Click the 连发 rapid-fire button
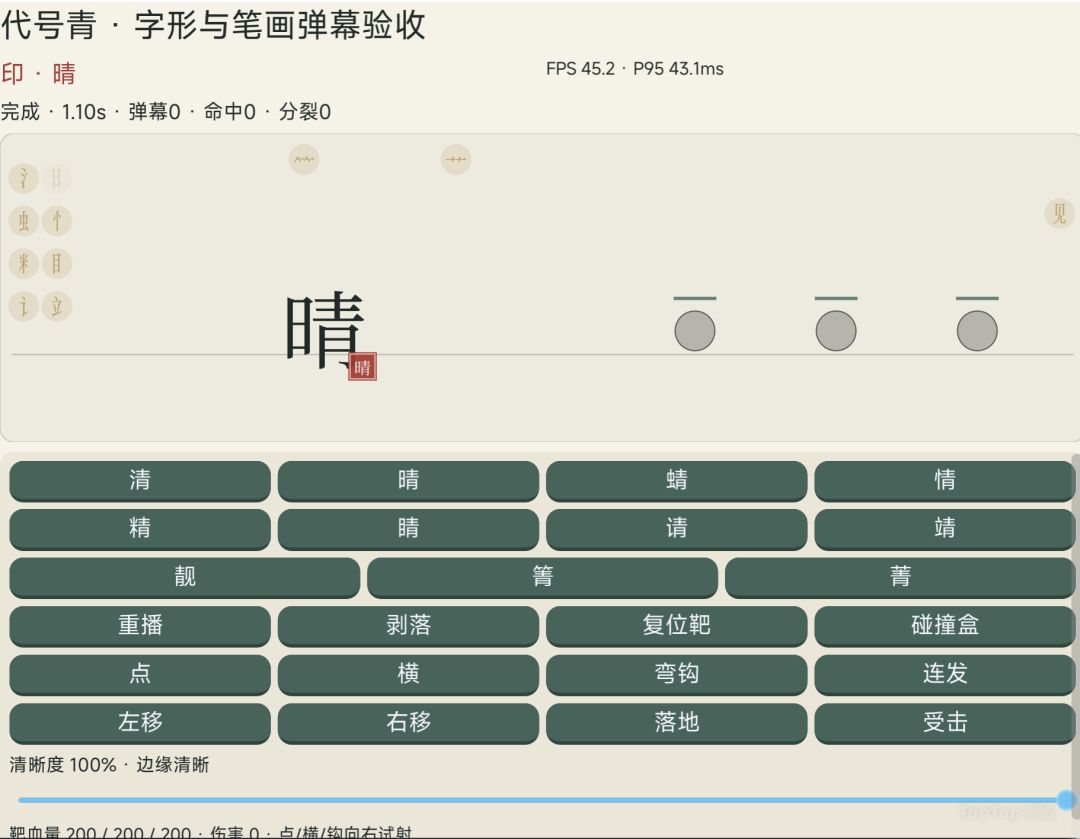1080x839 pixels. [x=945, y=674]
